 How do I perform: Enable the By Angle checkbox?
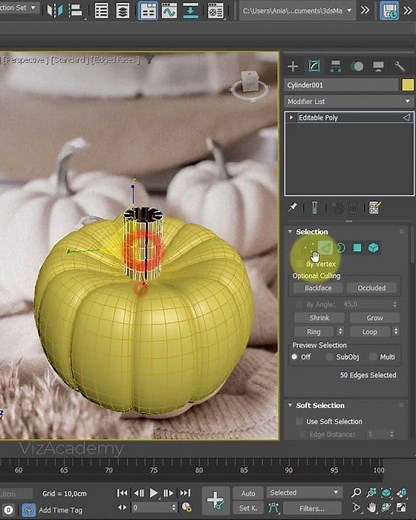[x=299, y=304]
